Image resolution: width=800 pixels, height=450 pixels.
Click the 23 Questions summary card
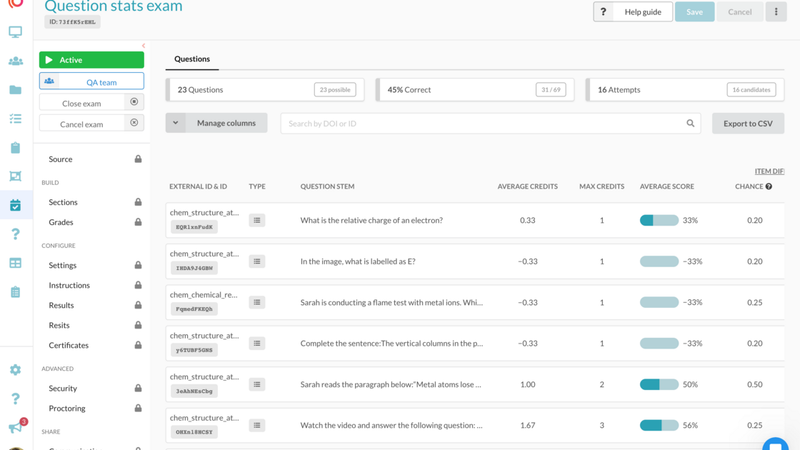tap(265, 90)
